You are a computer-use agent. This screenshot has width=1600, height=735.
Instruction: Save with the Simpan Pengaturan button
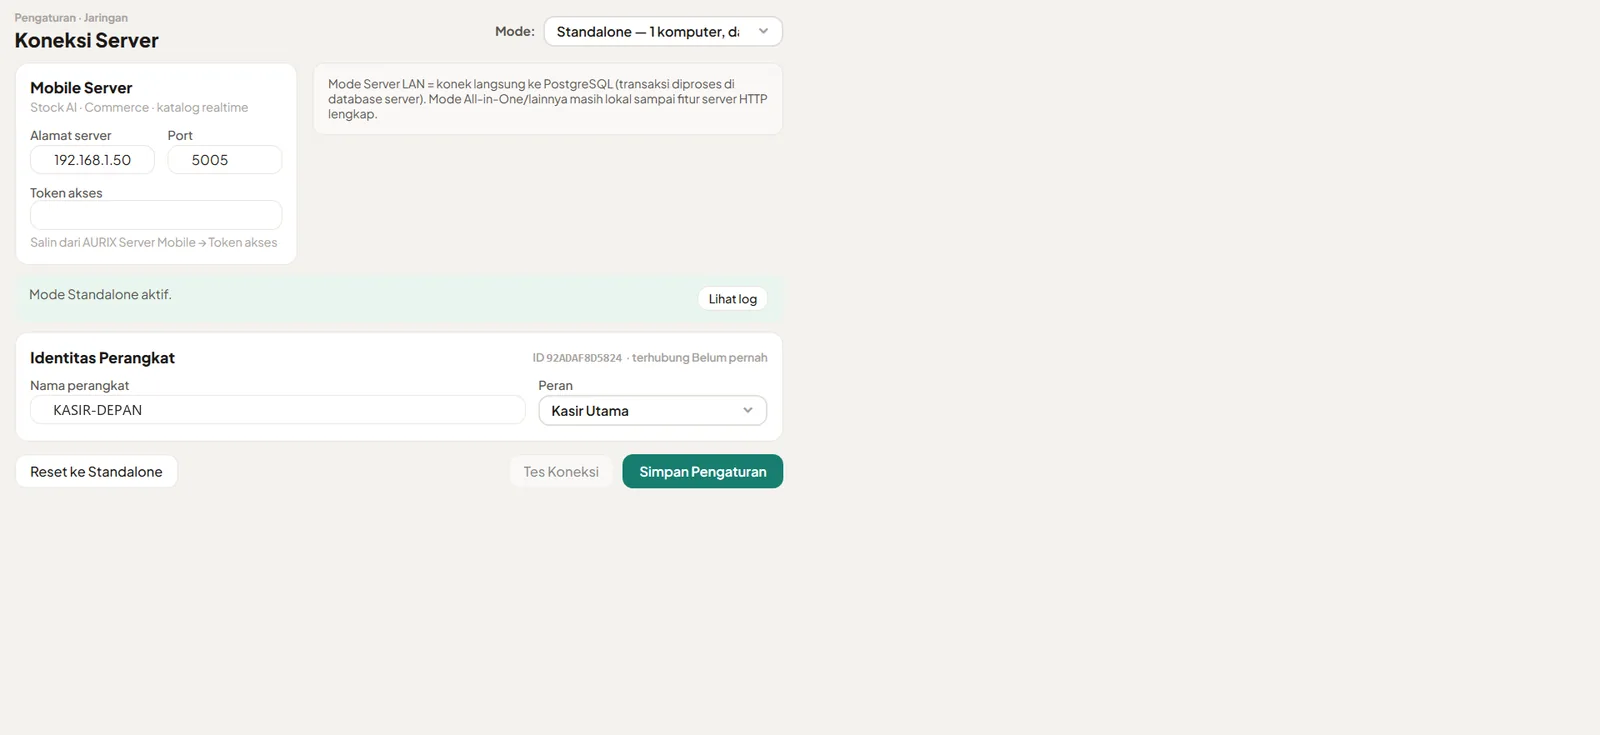pos(702,472)
